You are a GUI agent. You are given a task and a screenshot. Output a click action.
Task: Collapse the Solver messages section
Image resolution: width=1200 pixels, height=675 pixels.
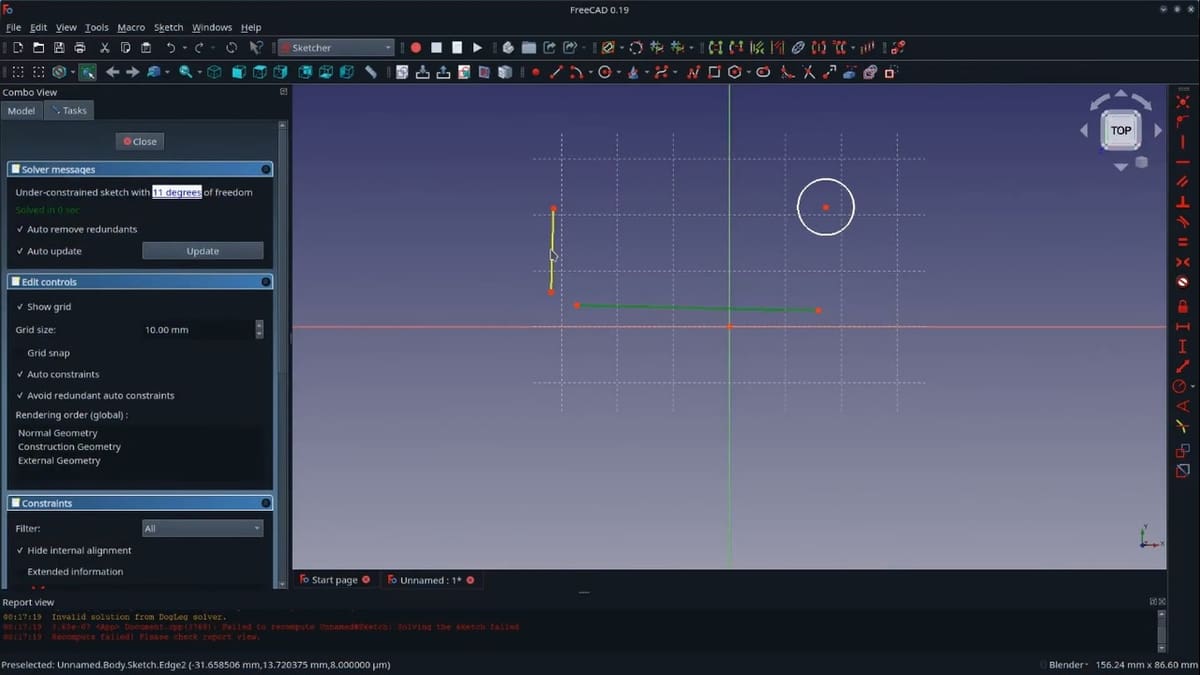266,169
